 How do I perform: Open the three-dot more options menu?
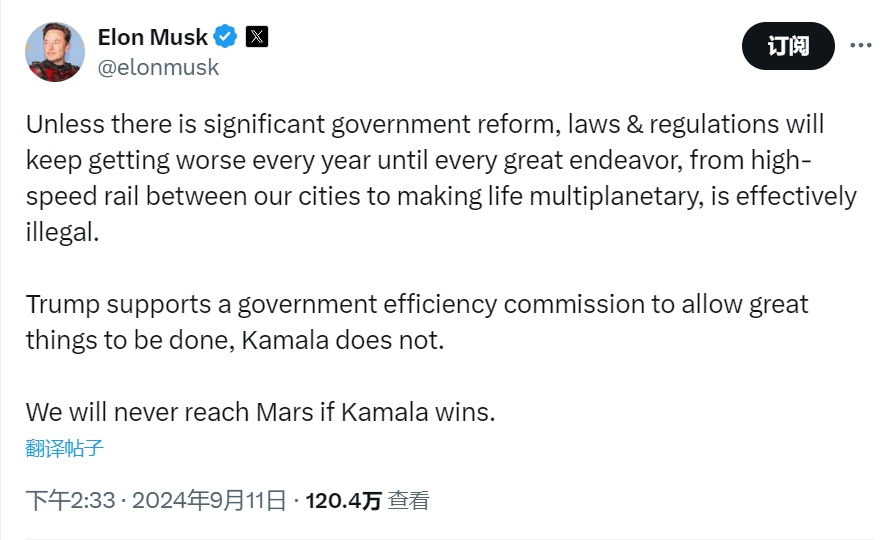point(861,46)
